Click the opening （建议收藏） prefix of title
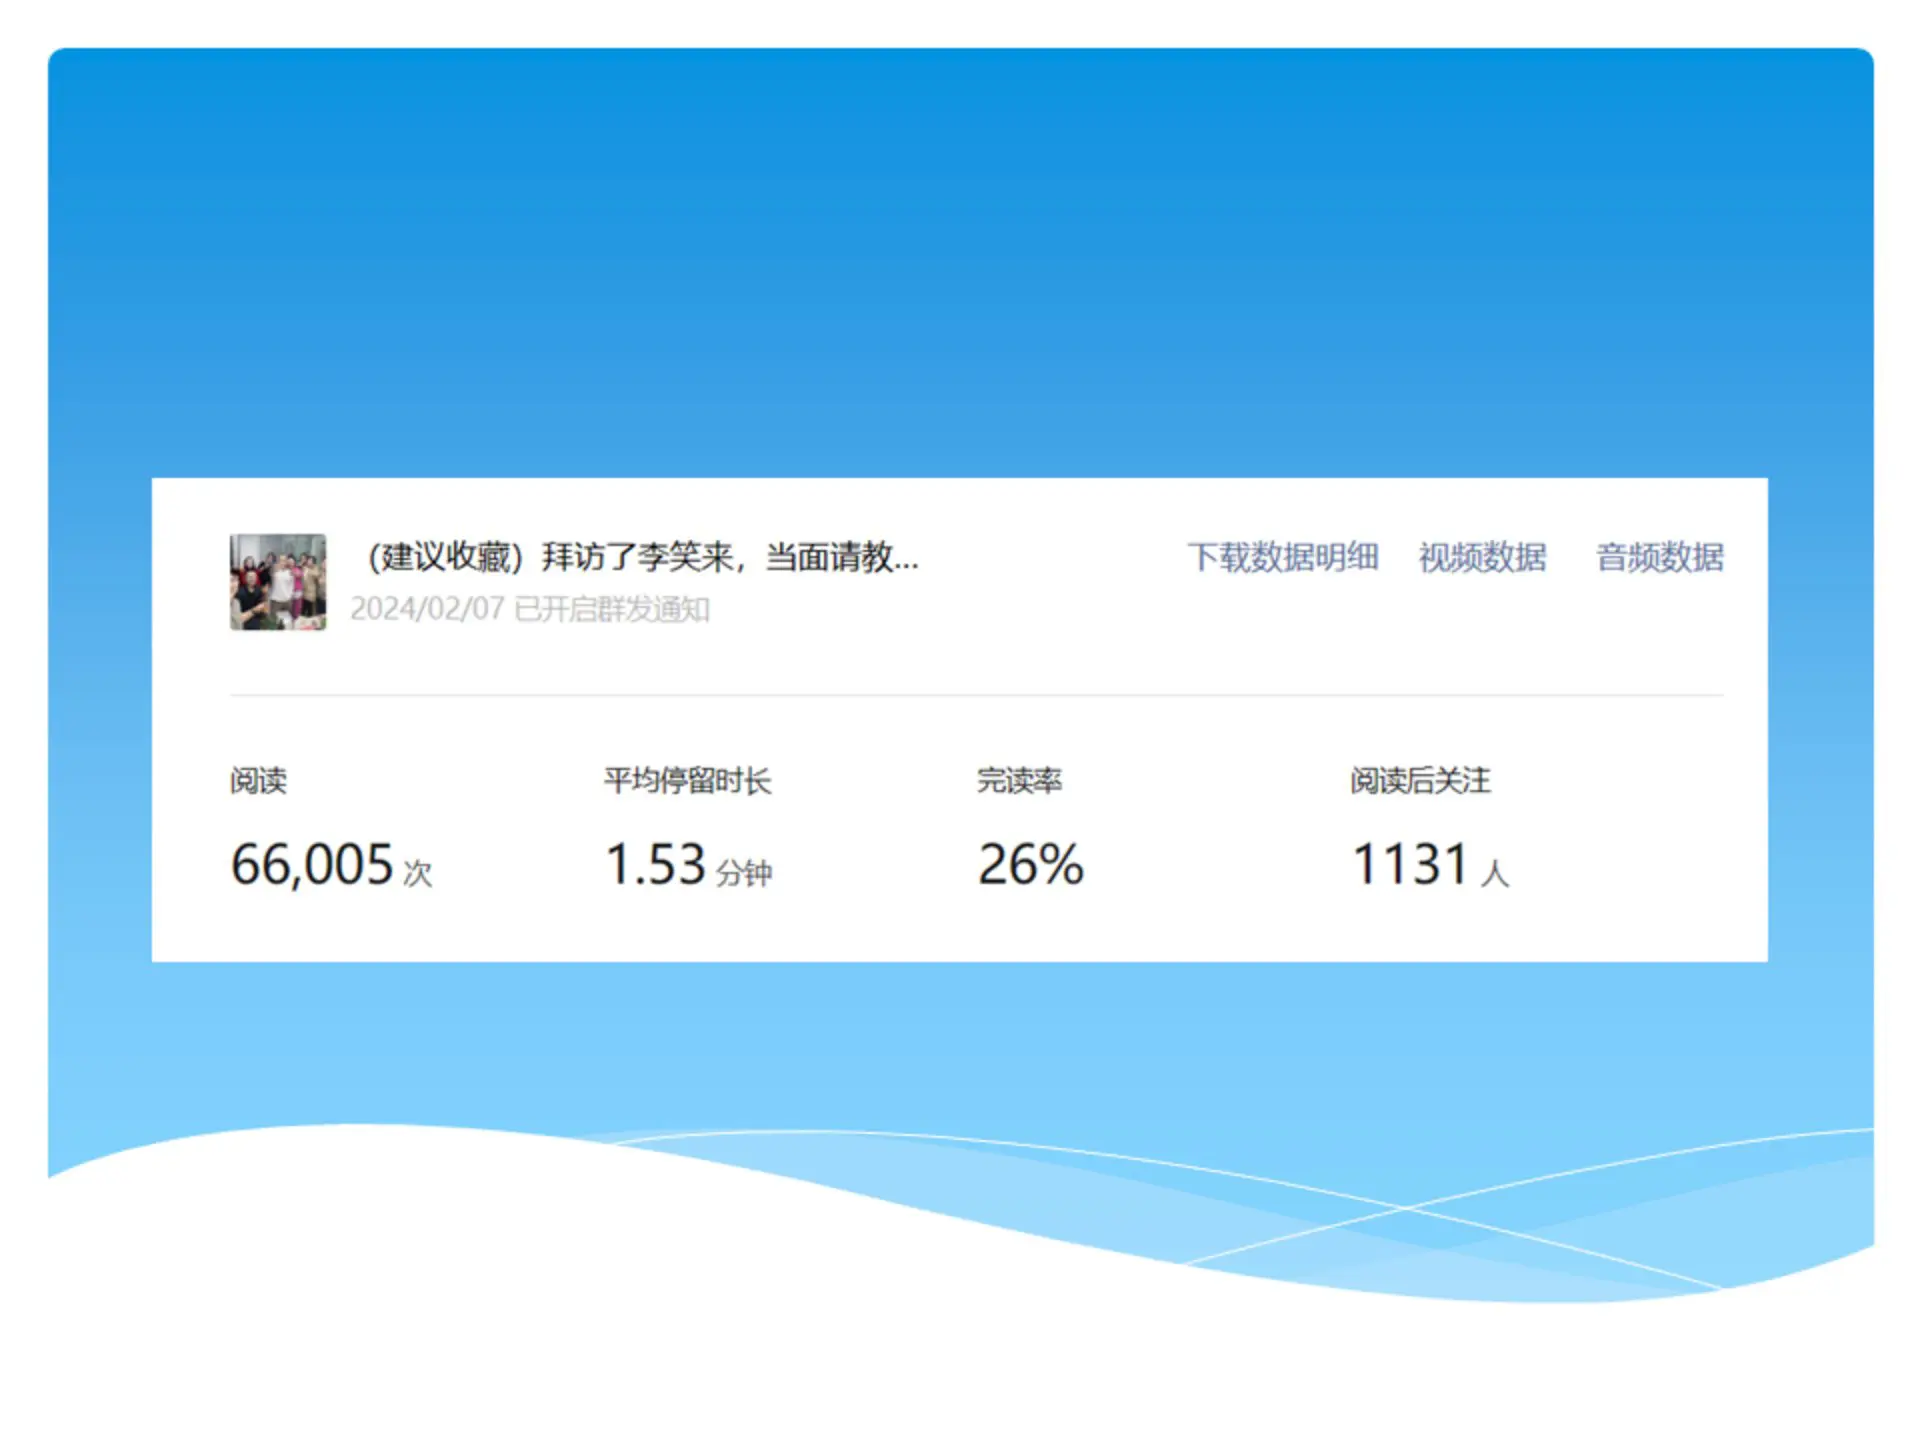 click(445, 557)
